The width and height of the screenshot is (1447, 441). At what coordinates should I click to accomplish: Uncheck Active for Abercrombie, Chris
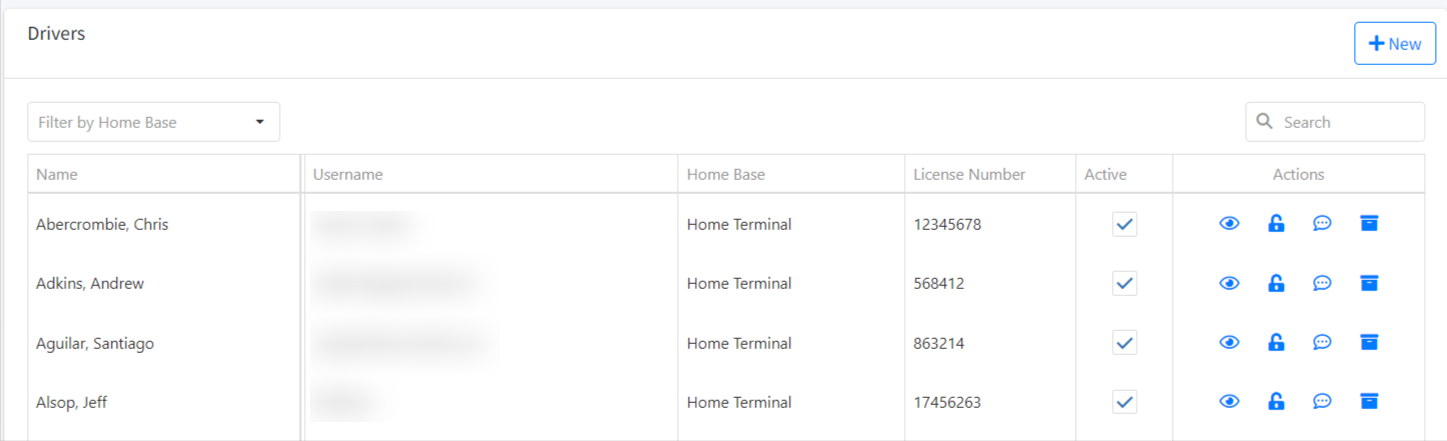point(1125,224)
